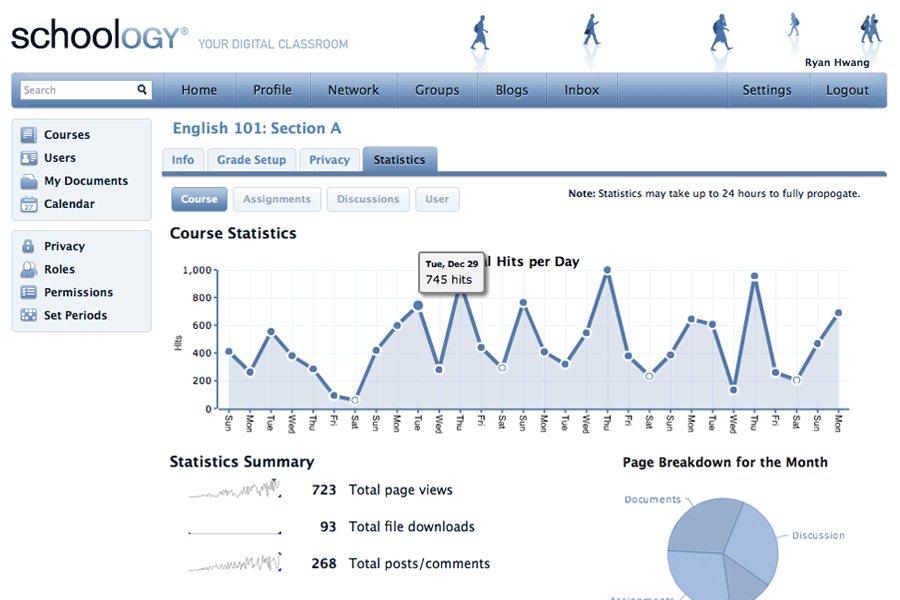The width and height of the screenshot is (900, 600).
Task: Click the Privacy folder icon in sidebar
Action: 28,246
